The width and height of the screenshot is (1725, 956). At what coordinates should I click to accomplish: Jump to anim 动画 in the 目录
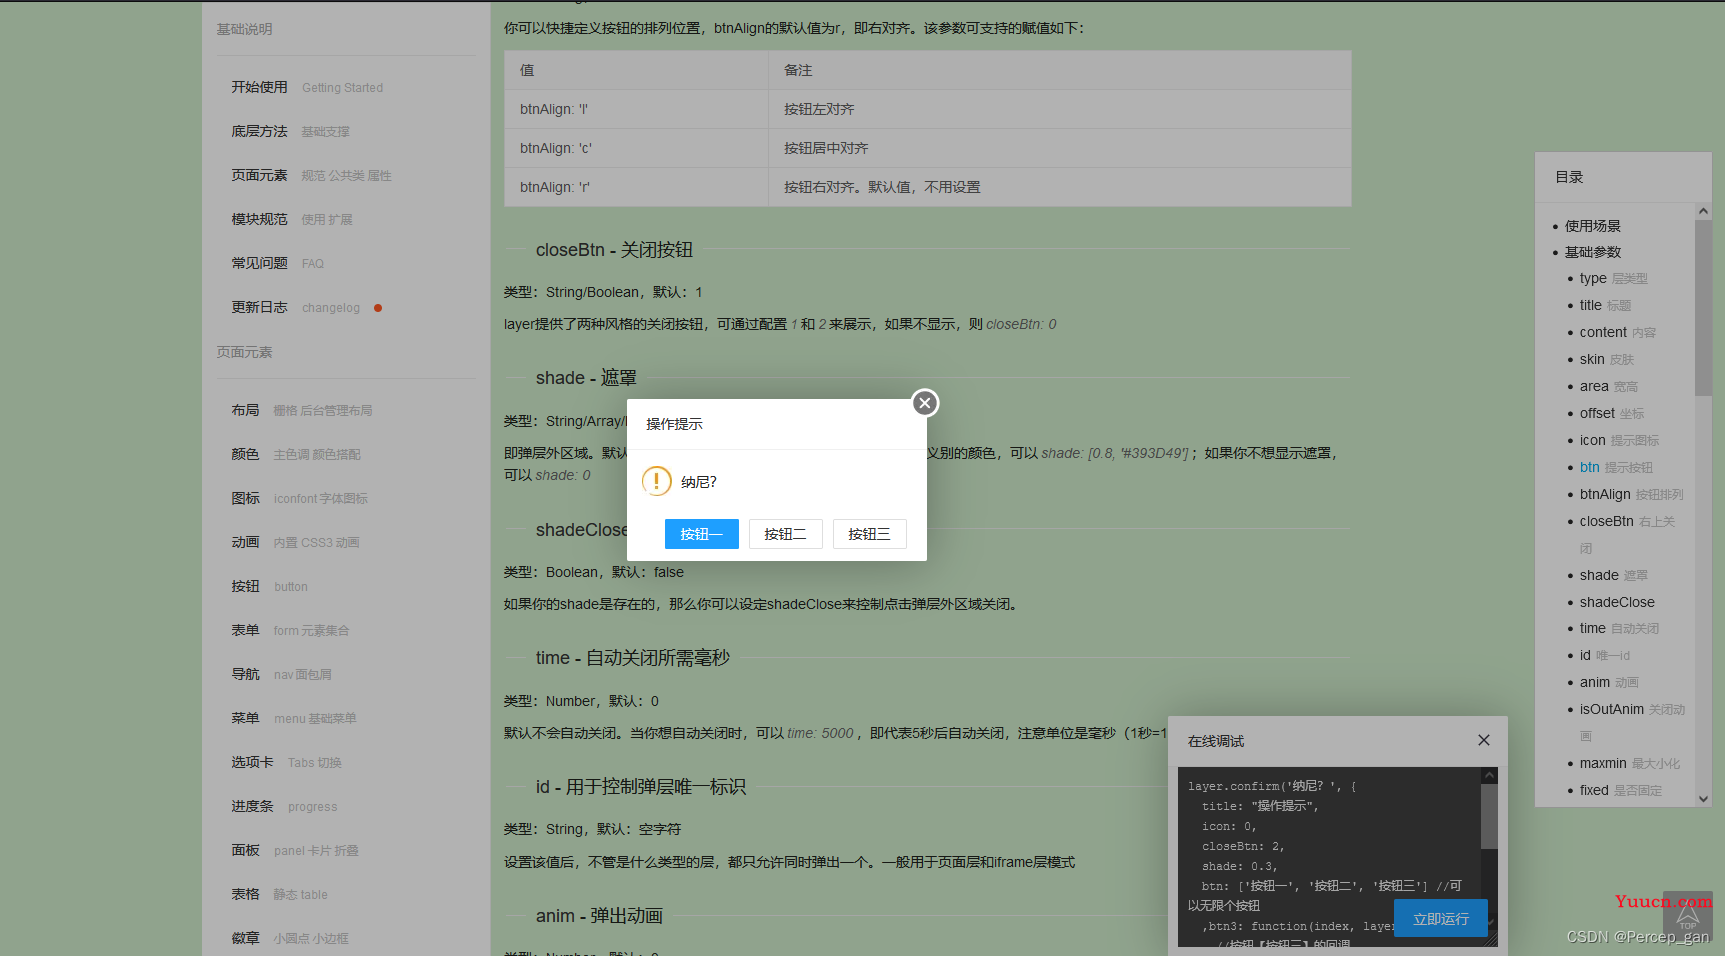tap(1609, 683)
